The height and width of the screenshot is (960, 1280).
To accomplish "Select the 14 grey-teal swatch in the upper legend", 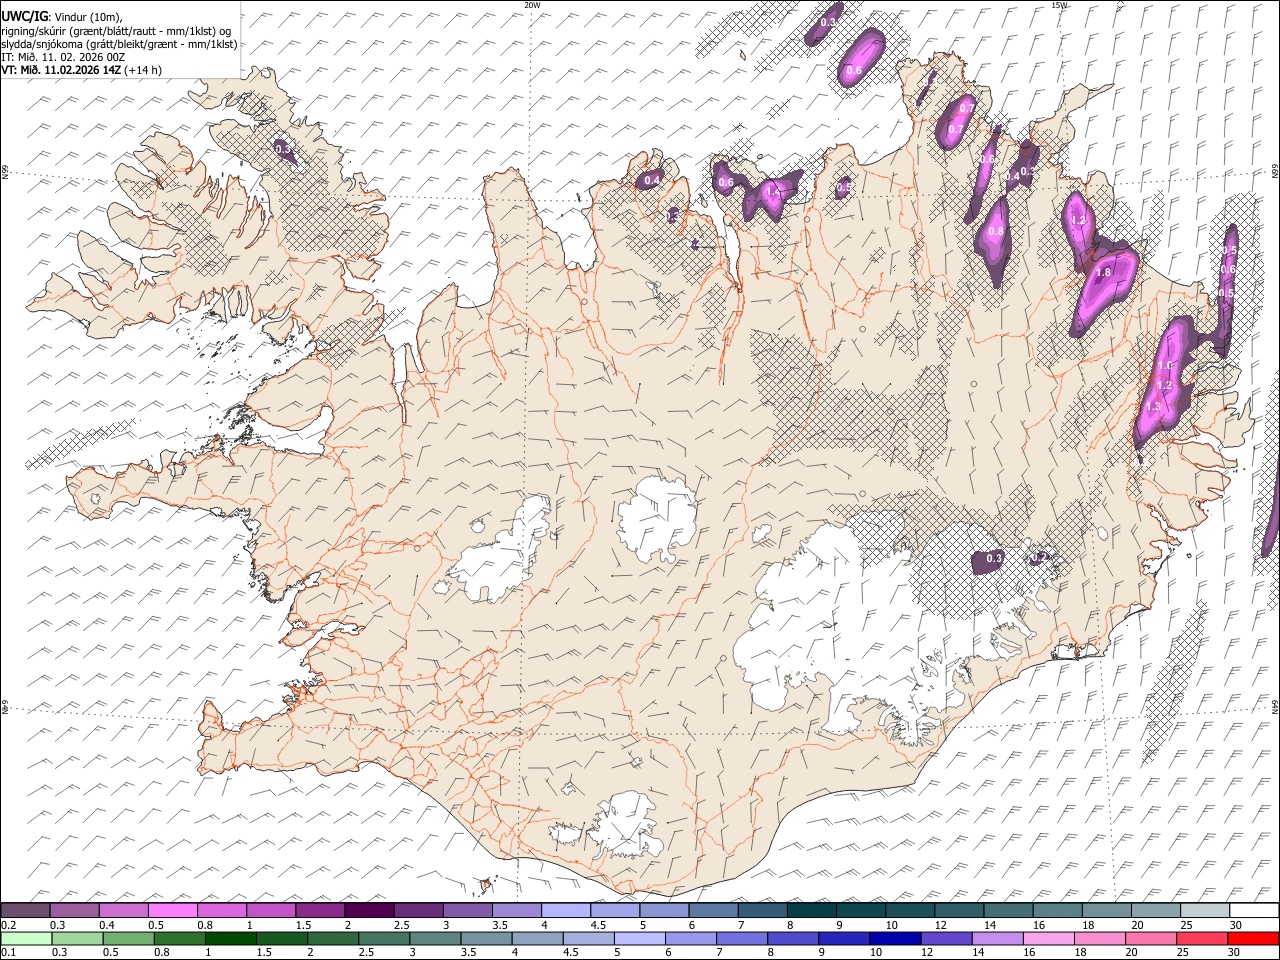I will 1007,910.
